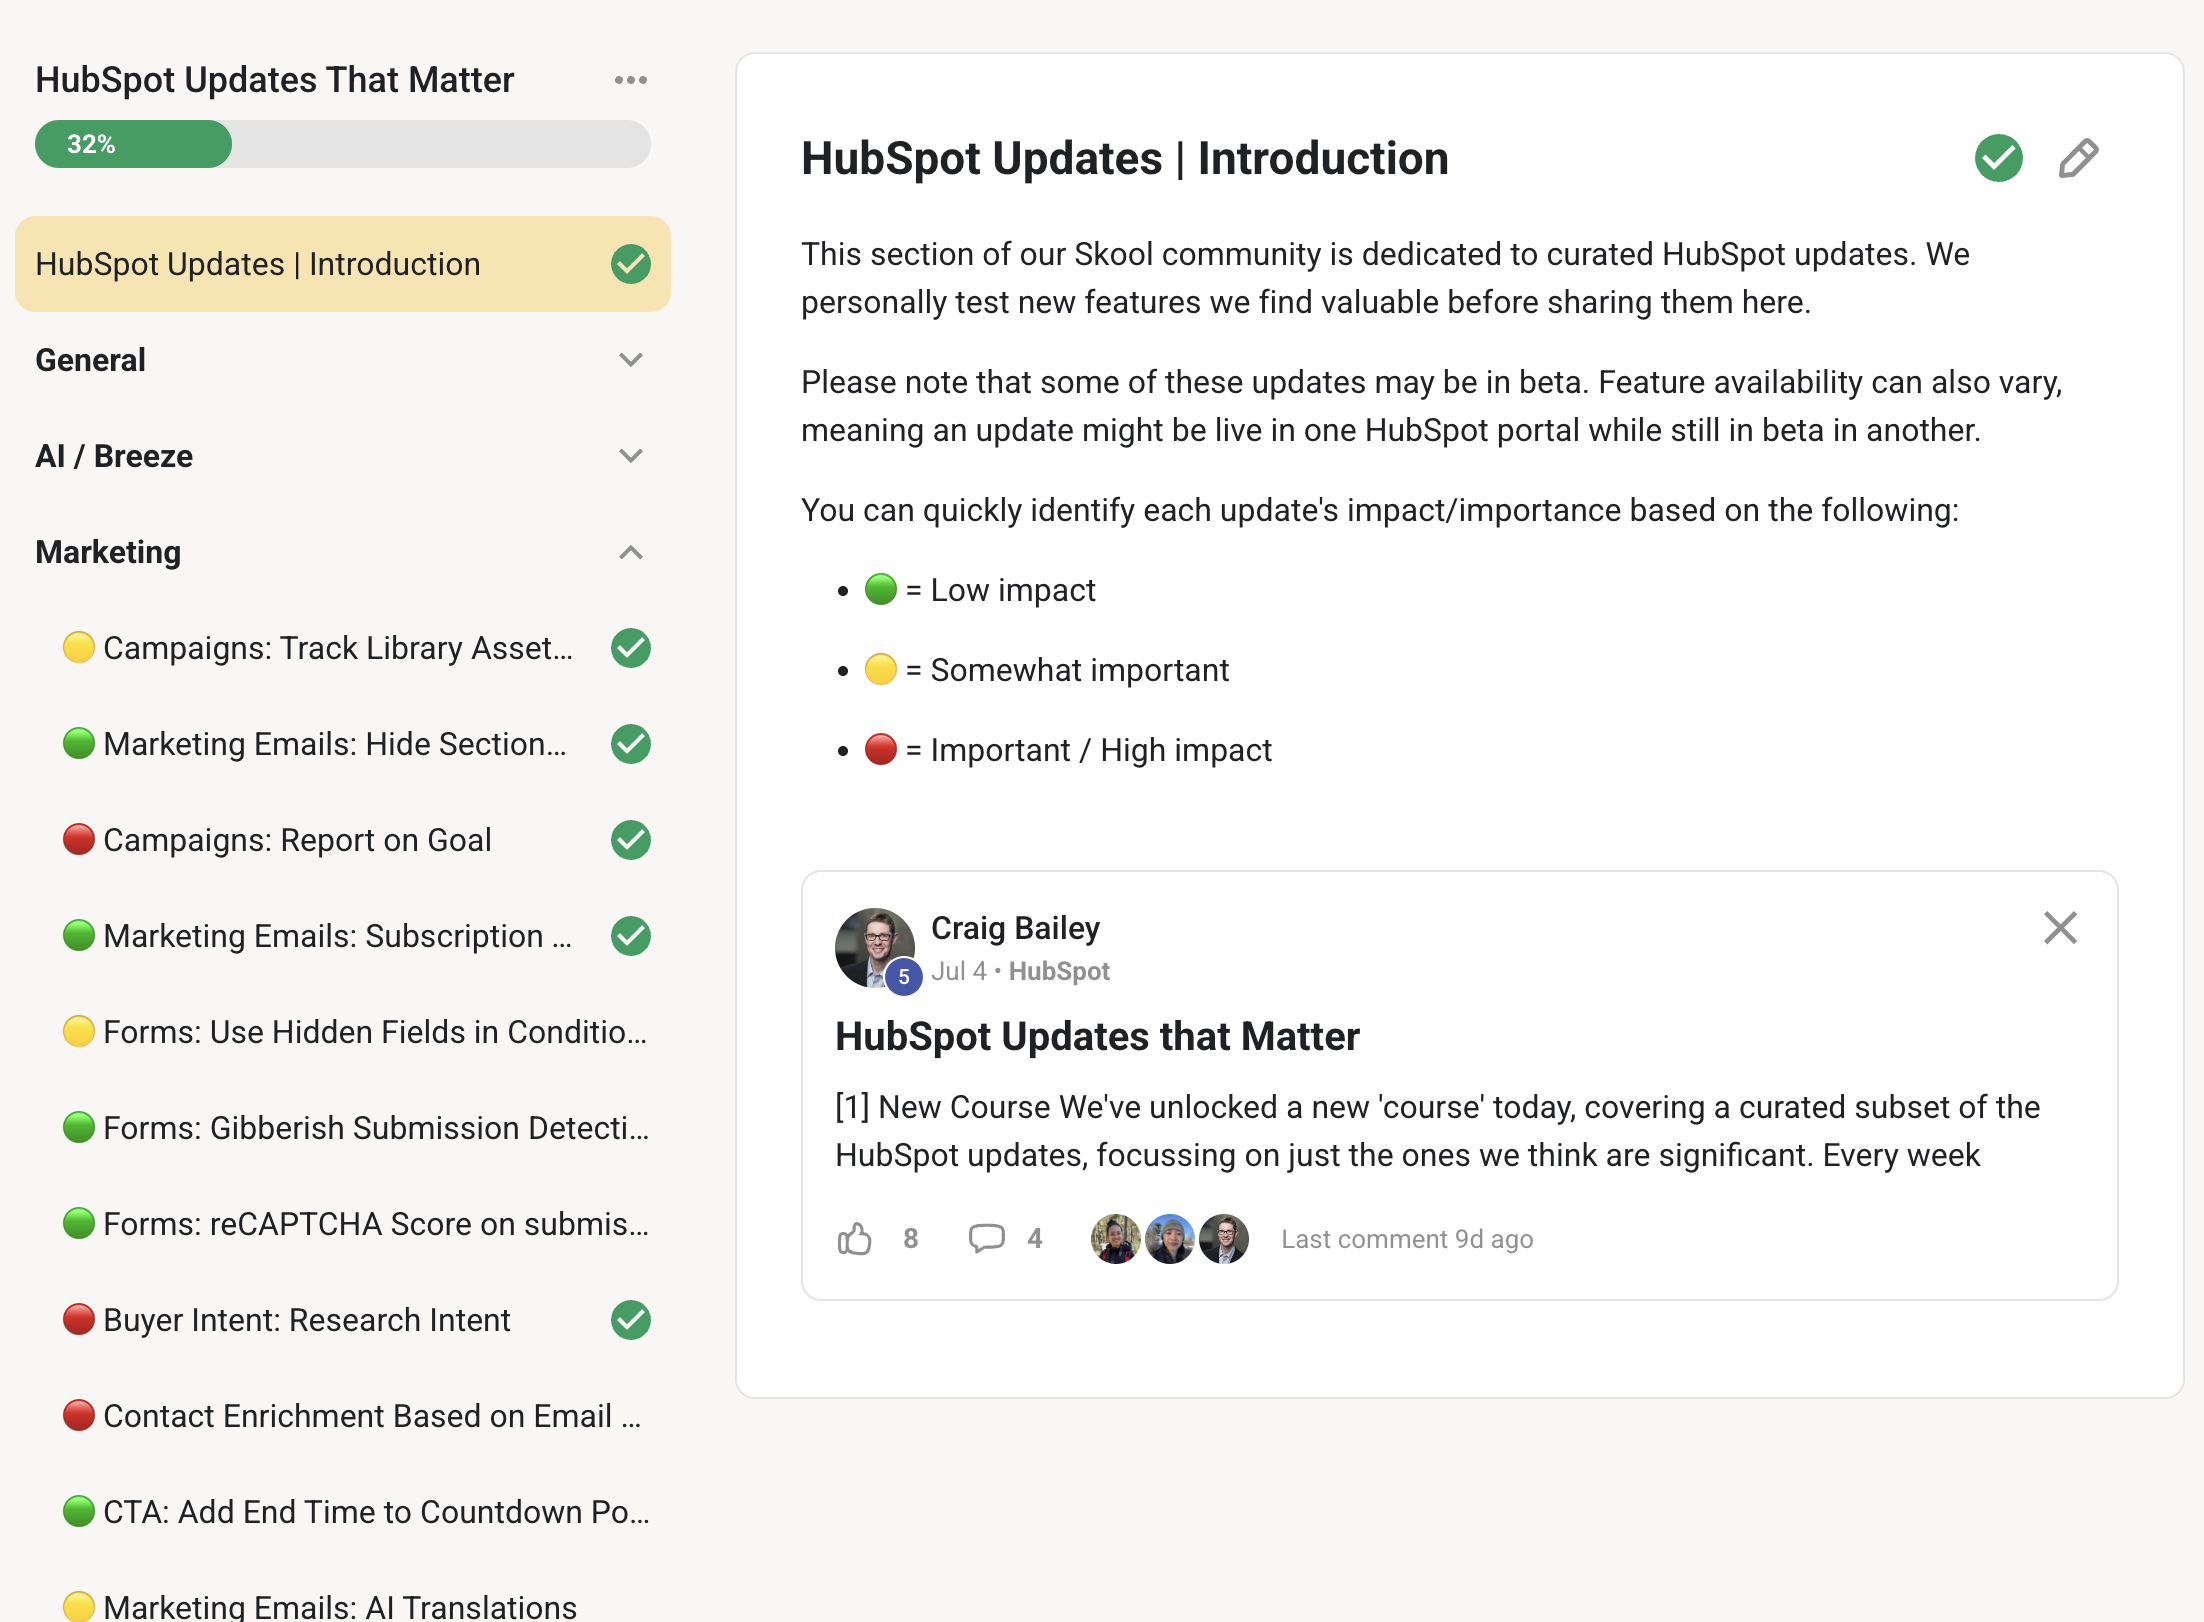Screen dimensions: 2204x1622
Task: Select HubSpot Updates | Introduction in the sidebar
Action: click(x=343, y=264)
